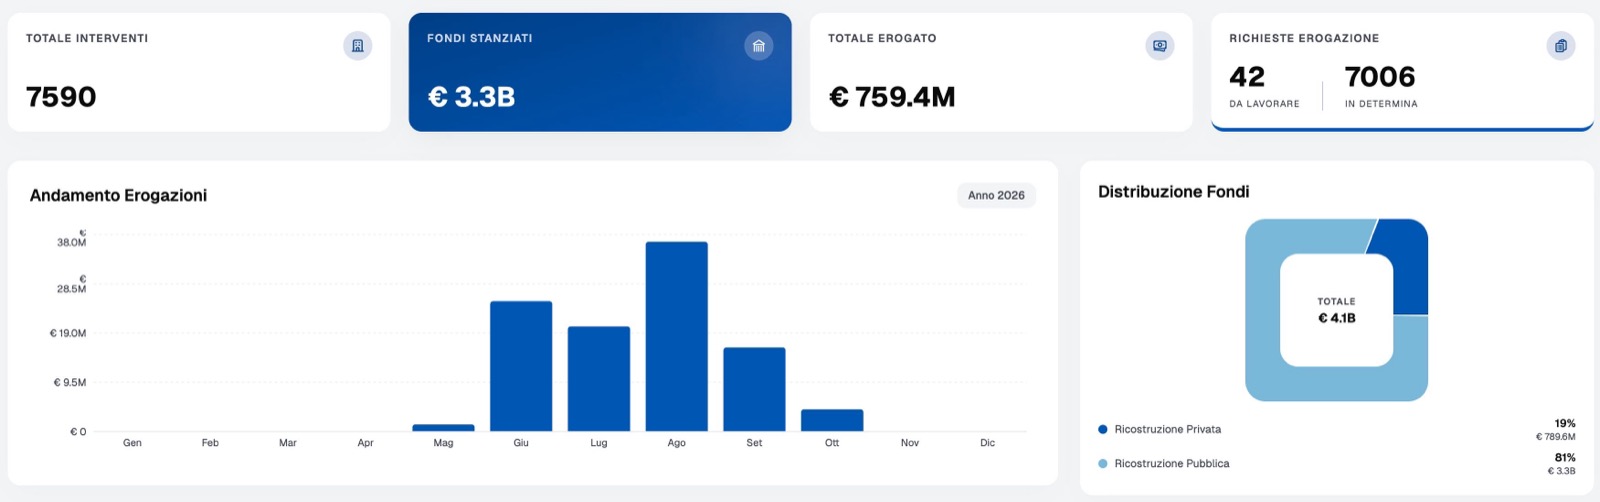Click the money icon in Totale Erogato card
Image resolution: width=1600 pixels, height=502 pixels.
point(1160,46)
